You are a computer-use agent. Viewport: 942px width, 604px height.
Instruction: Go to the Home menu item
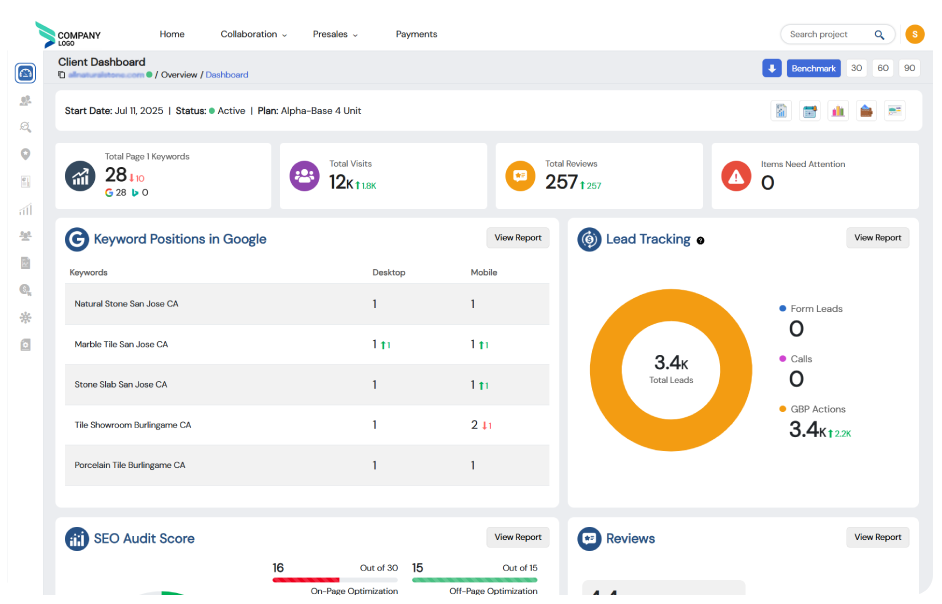(x=172, y=34)
